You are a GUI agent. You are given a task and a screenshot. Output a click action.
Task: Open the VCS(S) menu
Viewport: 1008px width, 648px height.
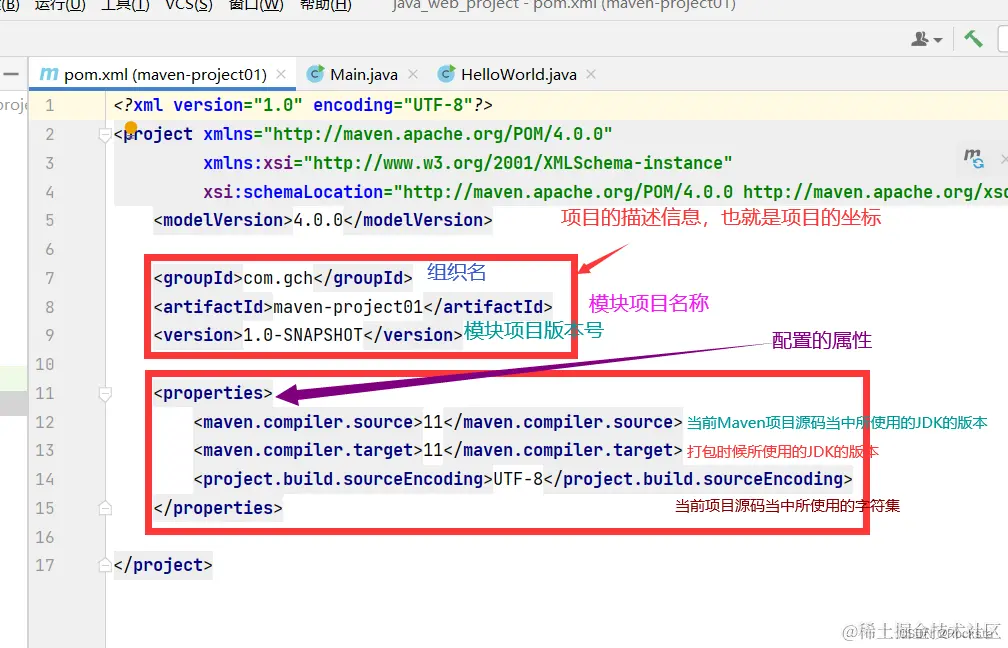click(x=188, y=5)
